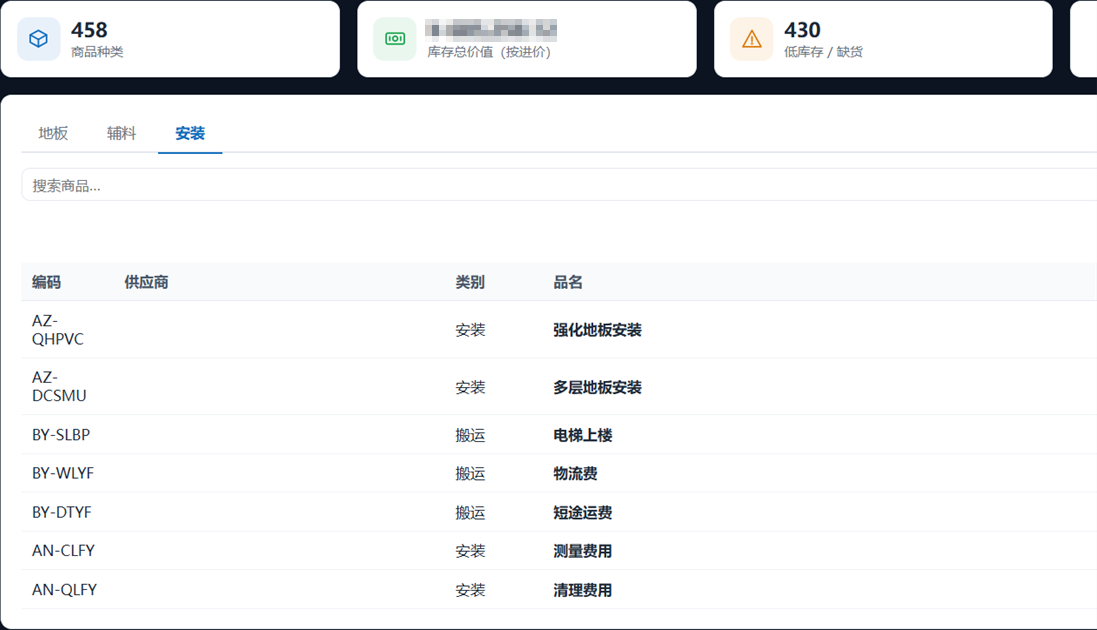This screenshot has width=1097, height=630.
Task: Click 搬运 category in BY-SLBP row
Action: pyautogui.click(x=470, y=435)
